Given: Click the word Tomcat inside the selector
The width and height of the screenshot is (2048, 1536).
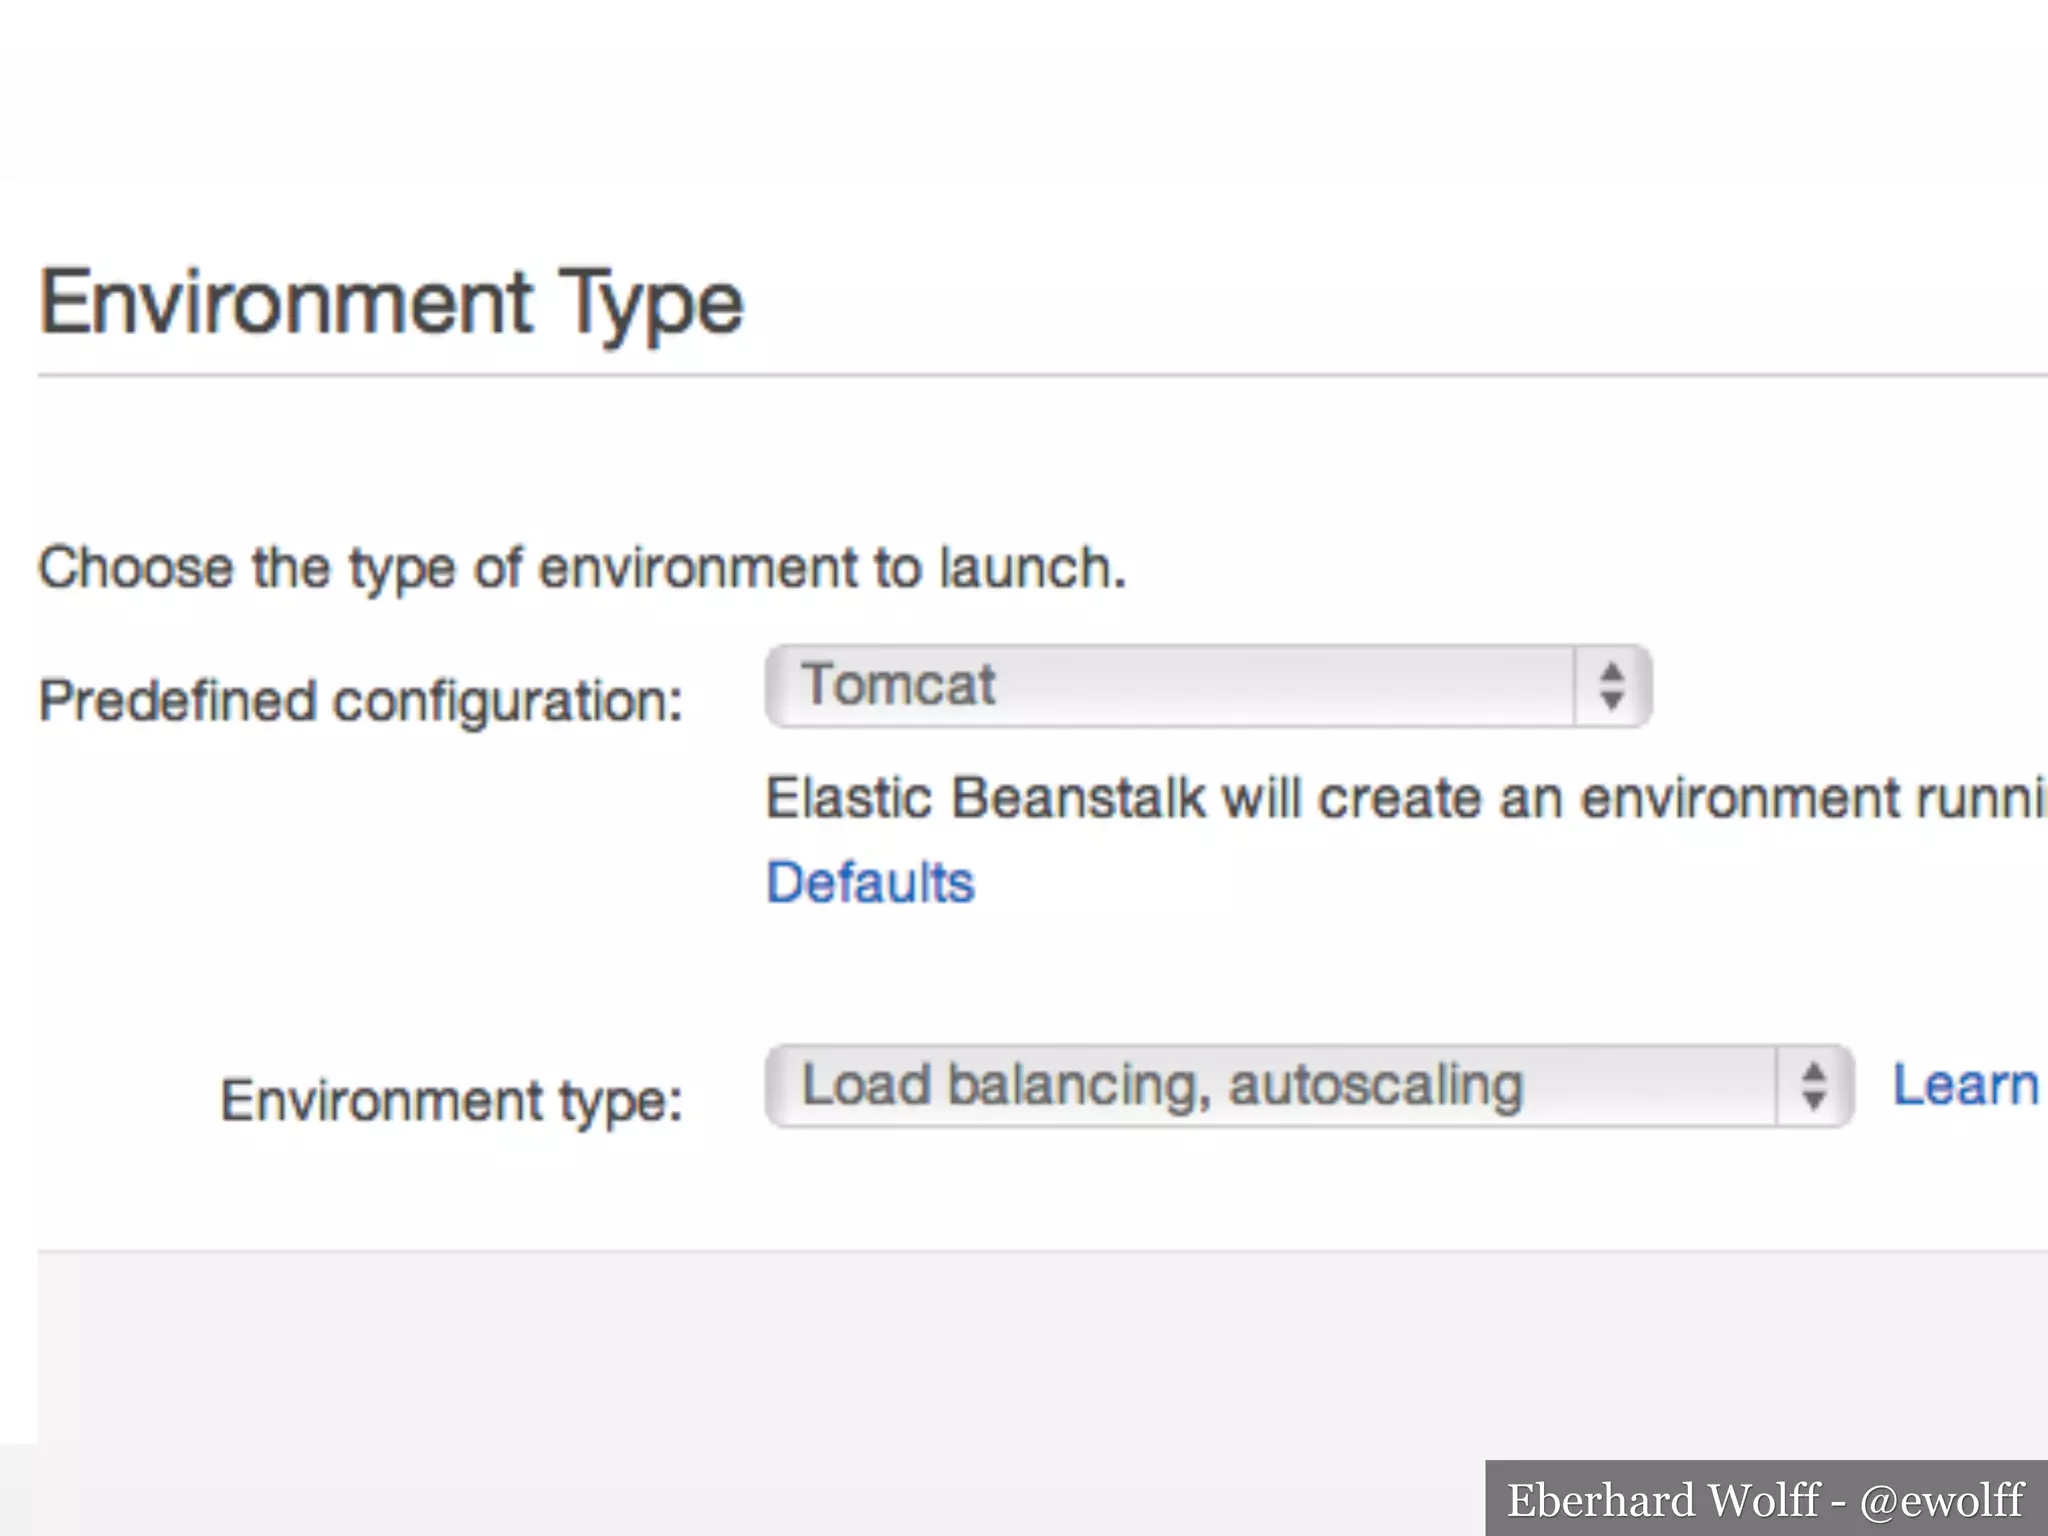Looking at the screenshot, I should (898, 686).
